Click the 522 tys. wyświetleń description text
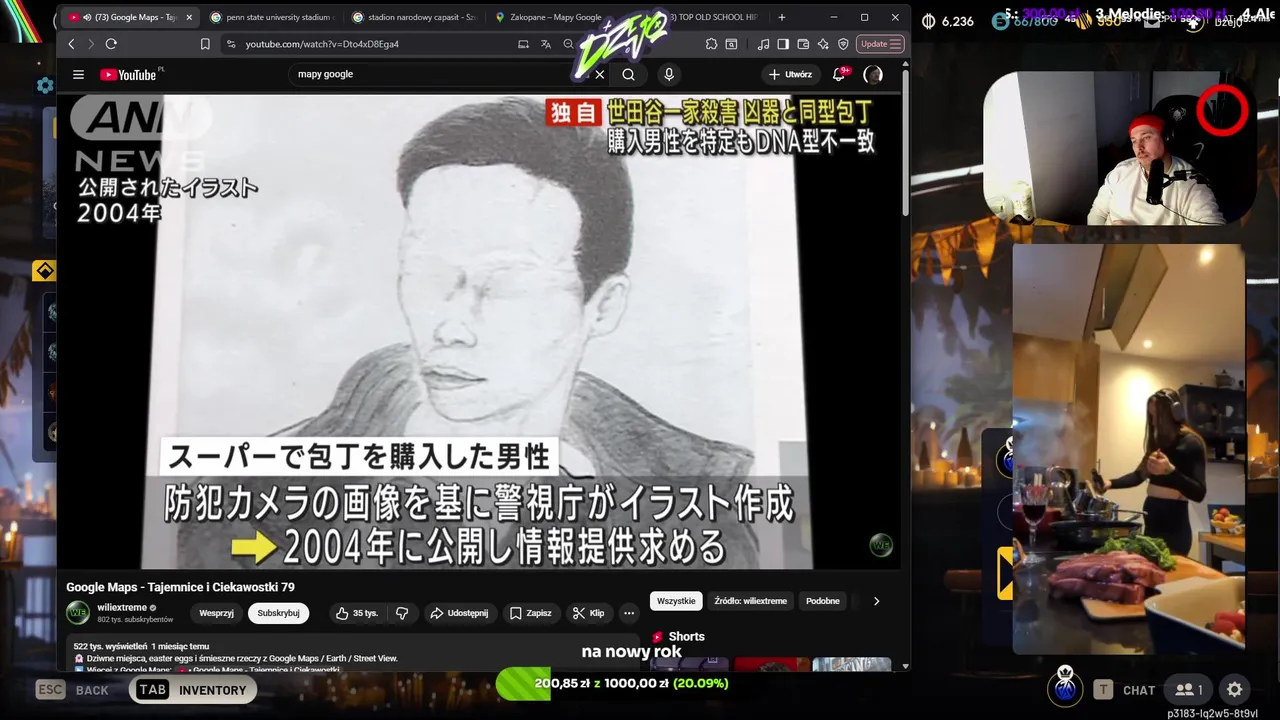1280x720 pixels. (x=141, y=646)
